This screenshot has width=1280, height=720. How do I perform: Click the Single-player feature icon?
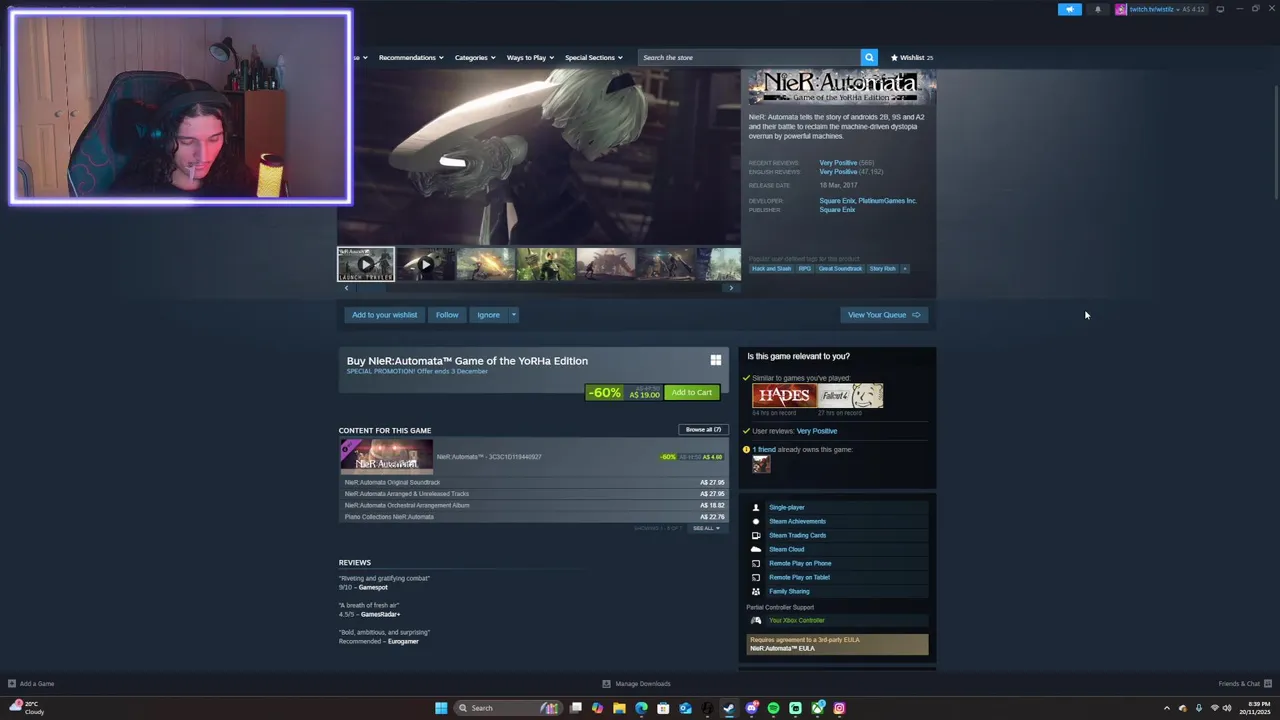click(x=755, y=507)
